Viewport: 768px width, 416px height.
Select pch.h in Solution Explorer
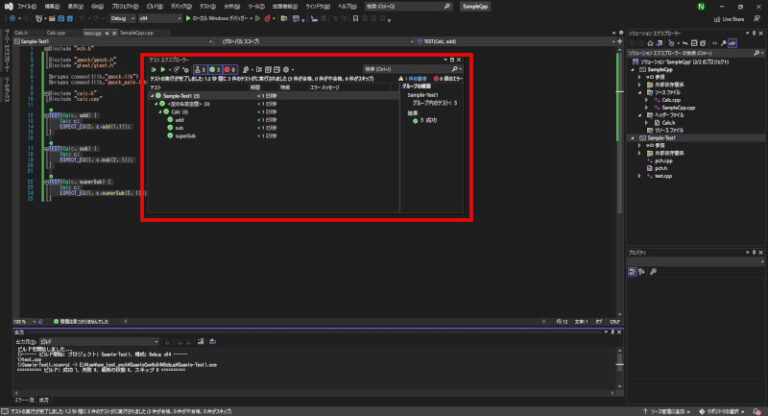click(x=660, y=168)
